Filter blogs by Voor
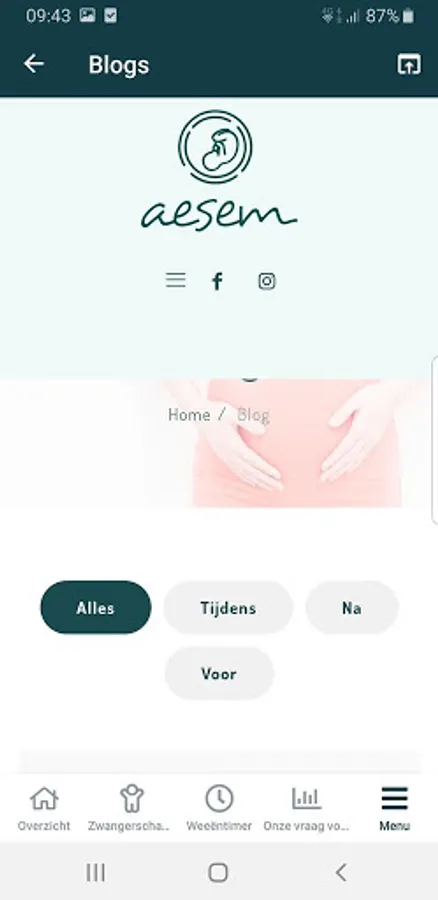The width and height of the screenshot is (438, 900). pyautogui.click(x=219, y=673)
